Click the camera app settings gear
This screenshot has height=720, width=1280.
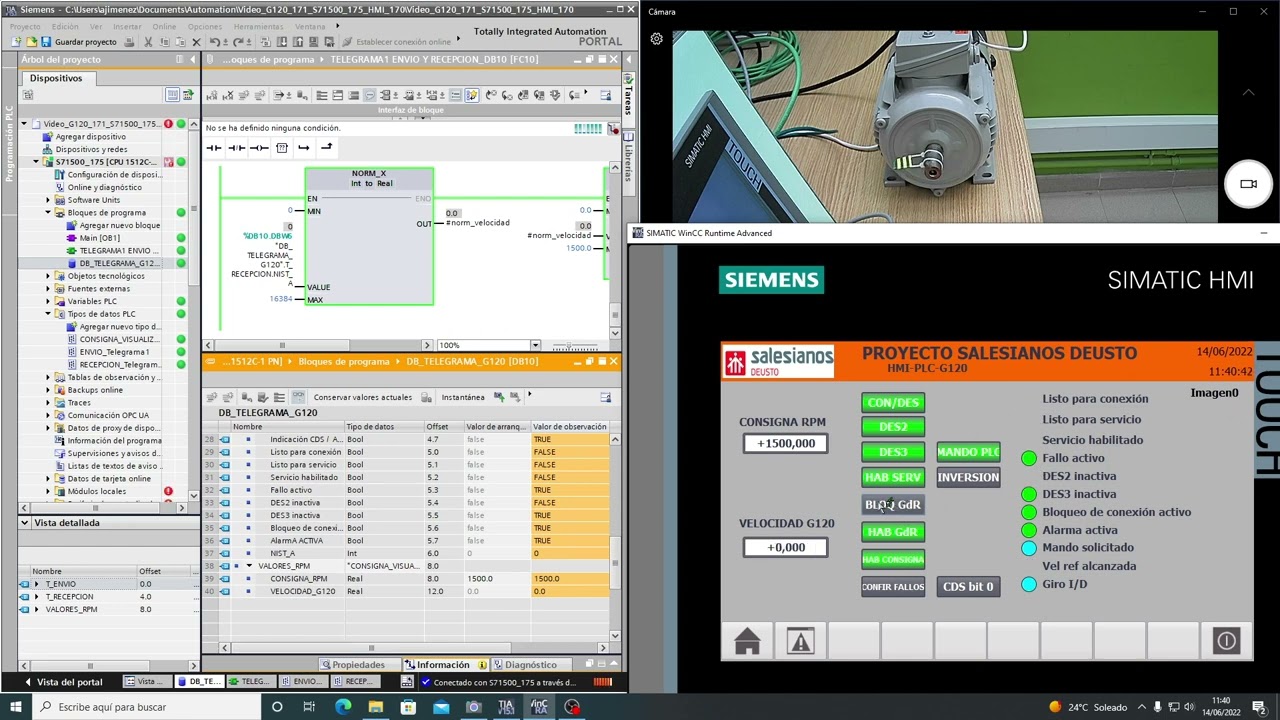656,39
